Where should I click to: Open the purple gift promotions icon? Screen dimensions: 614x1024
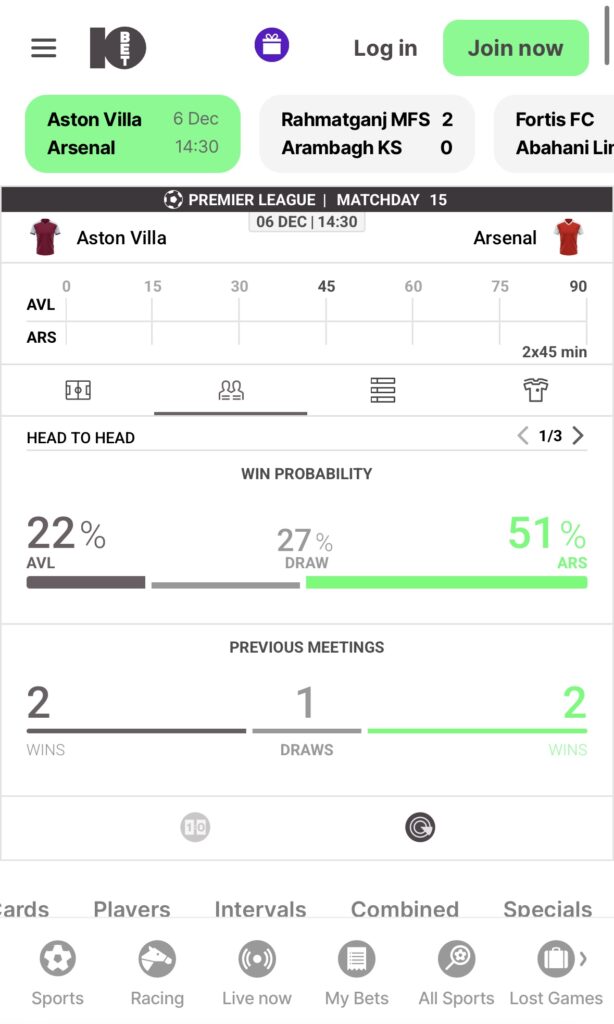point(271,46)
